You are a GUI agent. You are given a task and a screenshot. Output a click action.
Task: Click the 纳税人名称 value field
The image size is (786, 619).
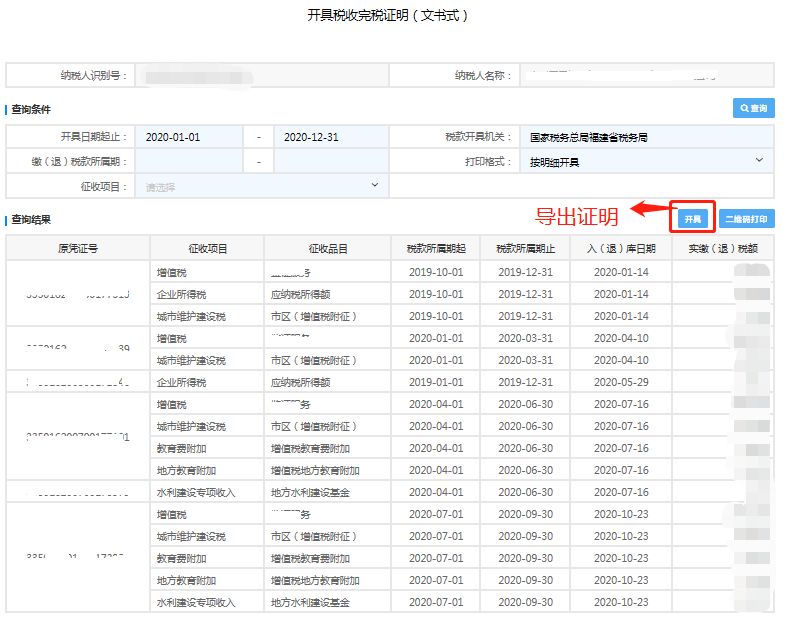(647, 75)
